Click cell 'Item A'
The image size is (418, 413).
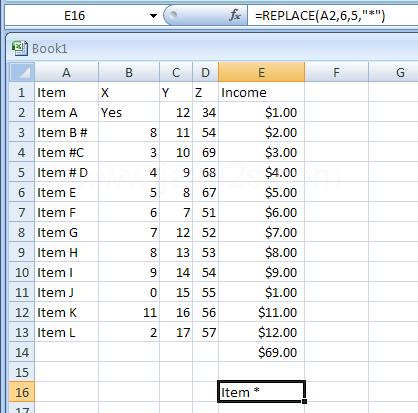coord(67,112)
